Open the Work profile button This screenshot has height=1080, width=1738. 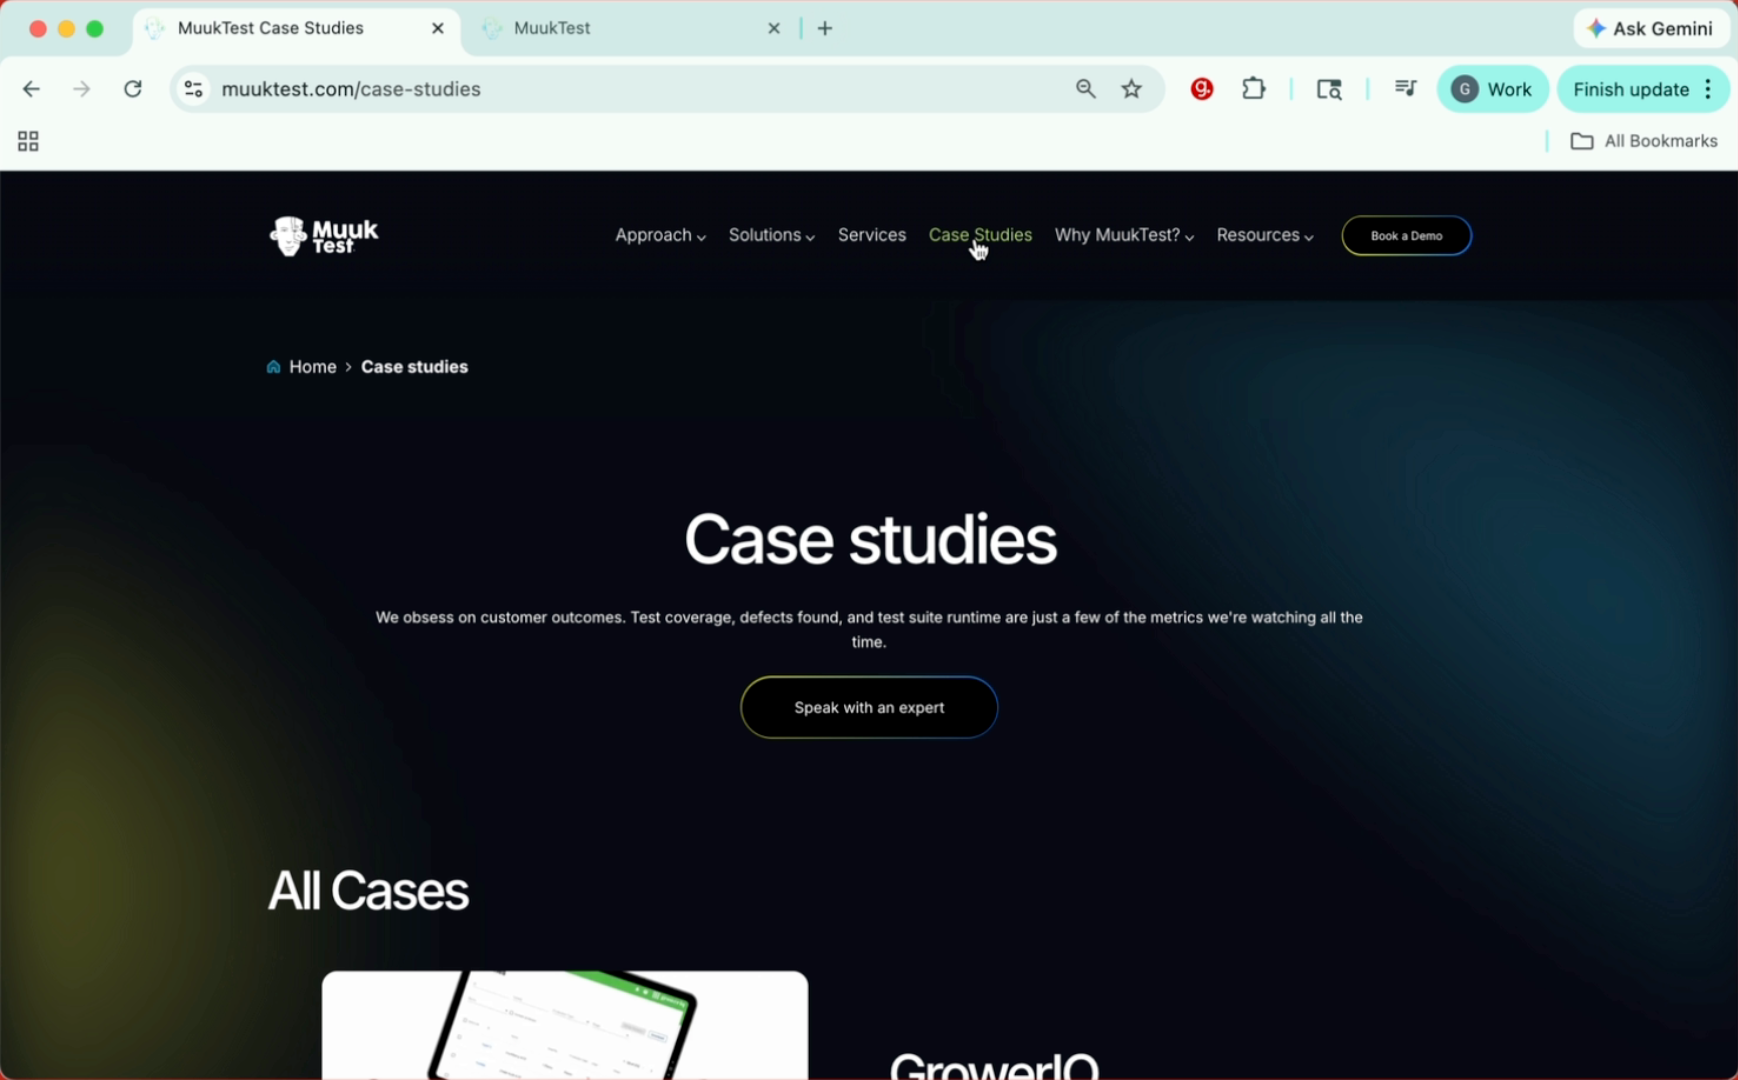point(1492,89)
